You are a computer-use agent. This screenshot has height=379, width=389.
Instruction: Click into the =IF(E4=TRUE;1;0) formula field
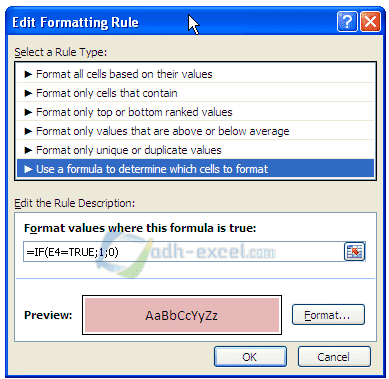coord(183,252)
